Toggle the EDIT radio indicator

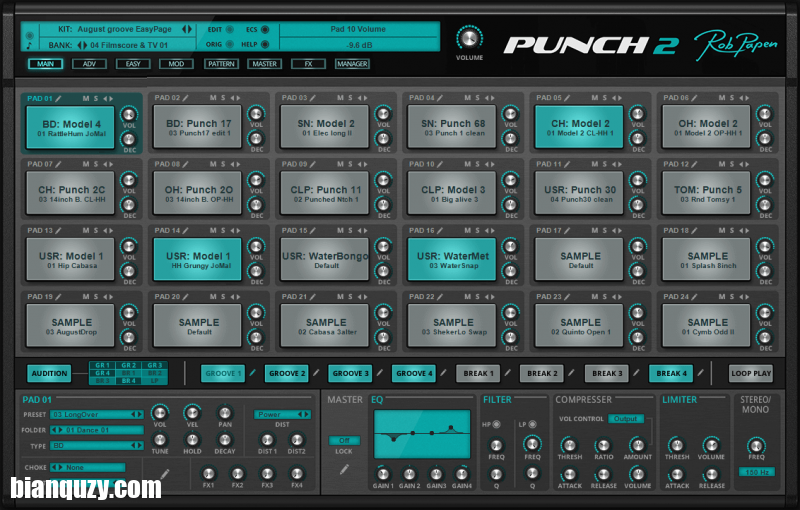(x=230, y=30)
